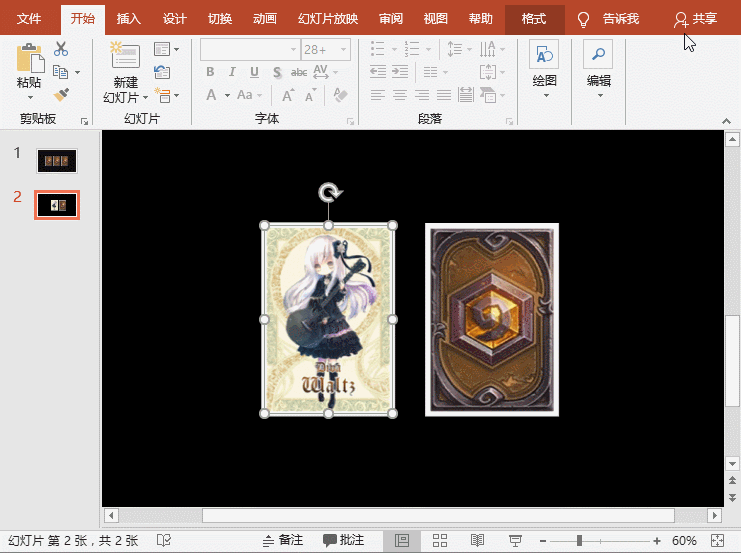The height and width of the screenshot is (553, 741).
Task: Click the New Slide icon
Action: click(125, 57)
